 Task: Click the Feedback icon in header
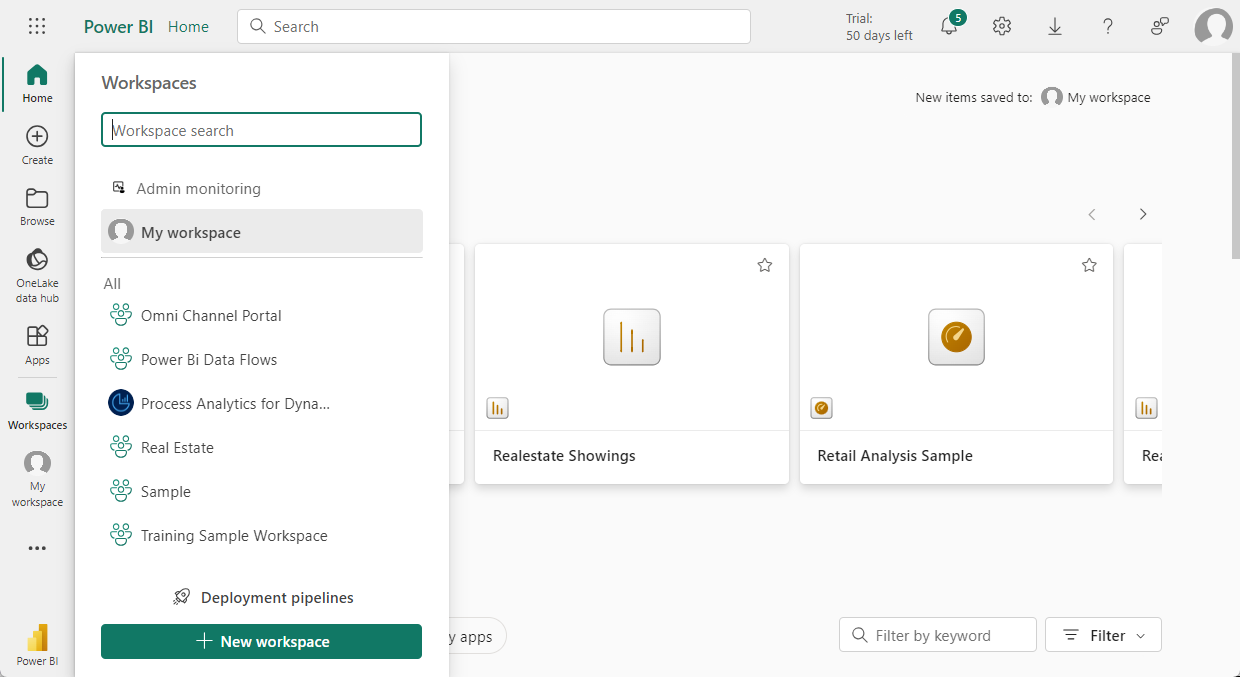point(1161,27)
